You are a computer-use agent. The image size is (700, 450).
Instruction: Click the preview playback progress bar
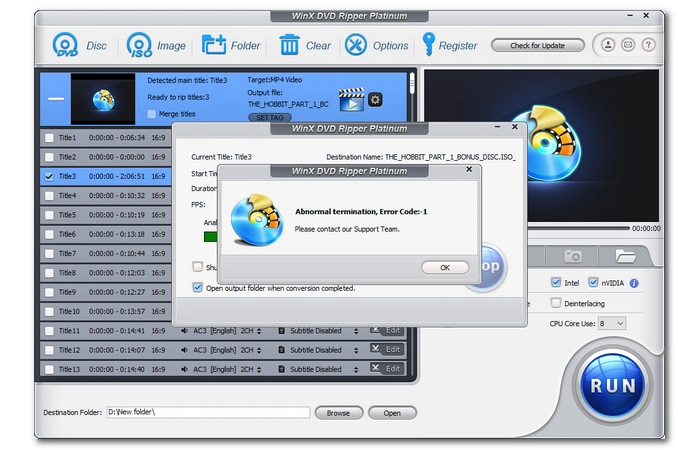pos(578,228)
